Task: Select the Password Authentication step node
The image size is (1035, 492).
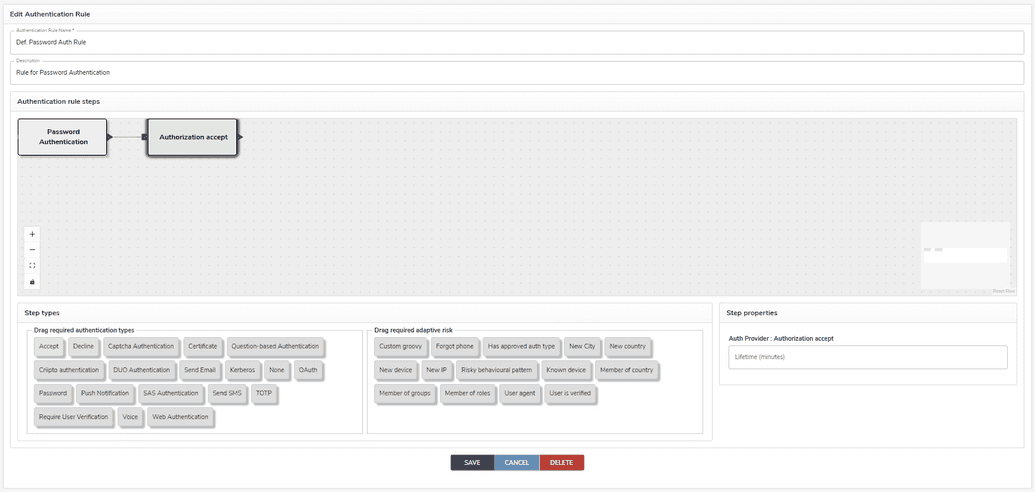Action: click(62, 137)
